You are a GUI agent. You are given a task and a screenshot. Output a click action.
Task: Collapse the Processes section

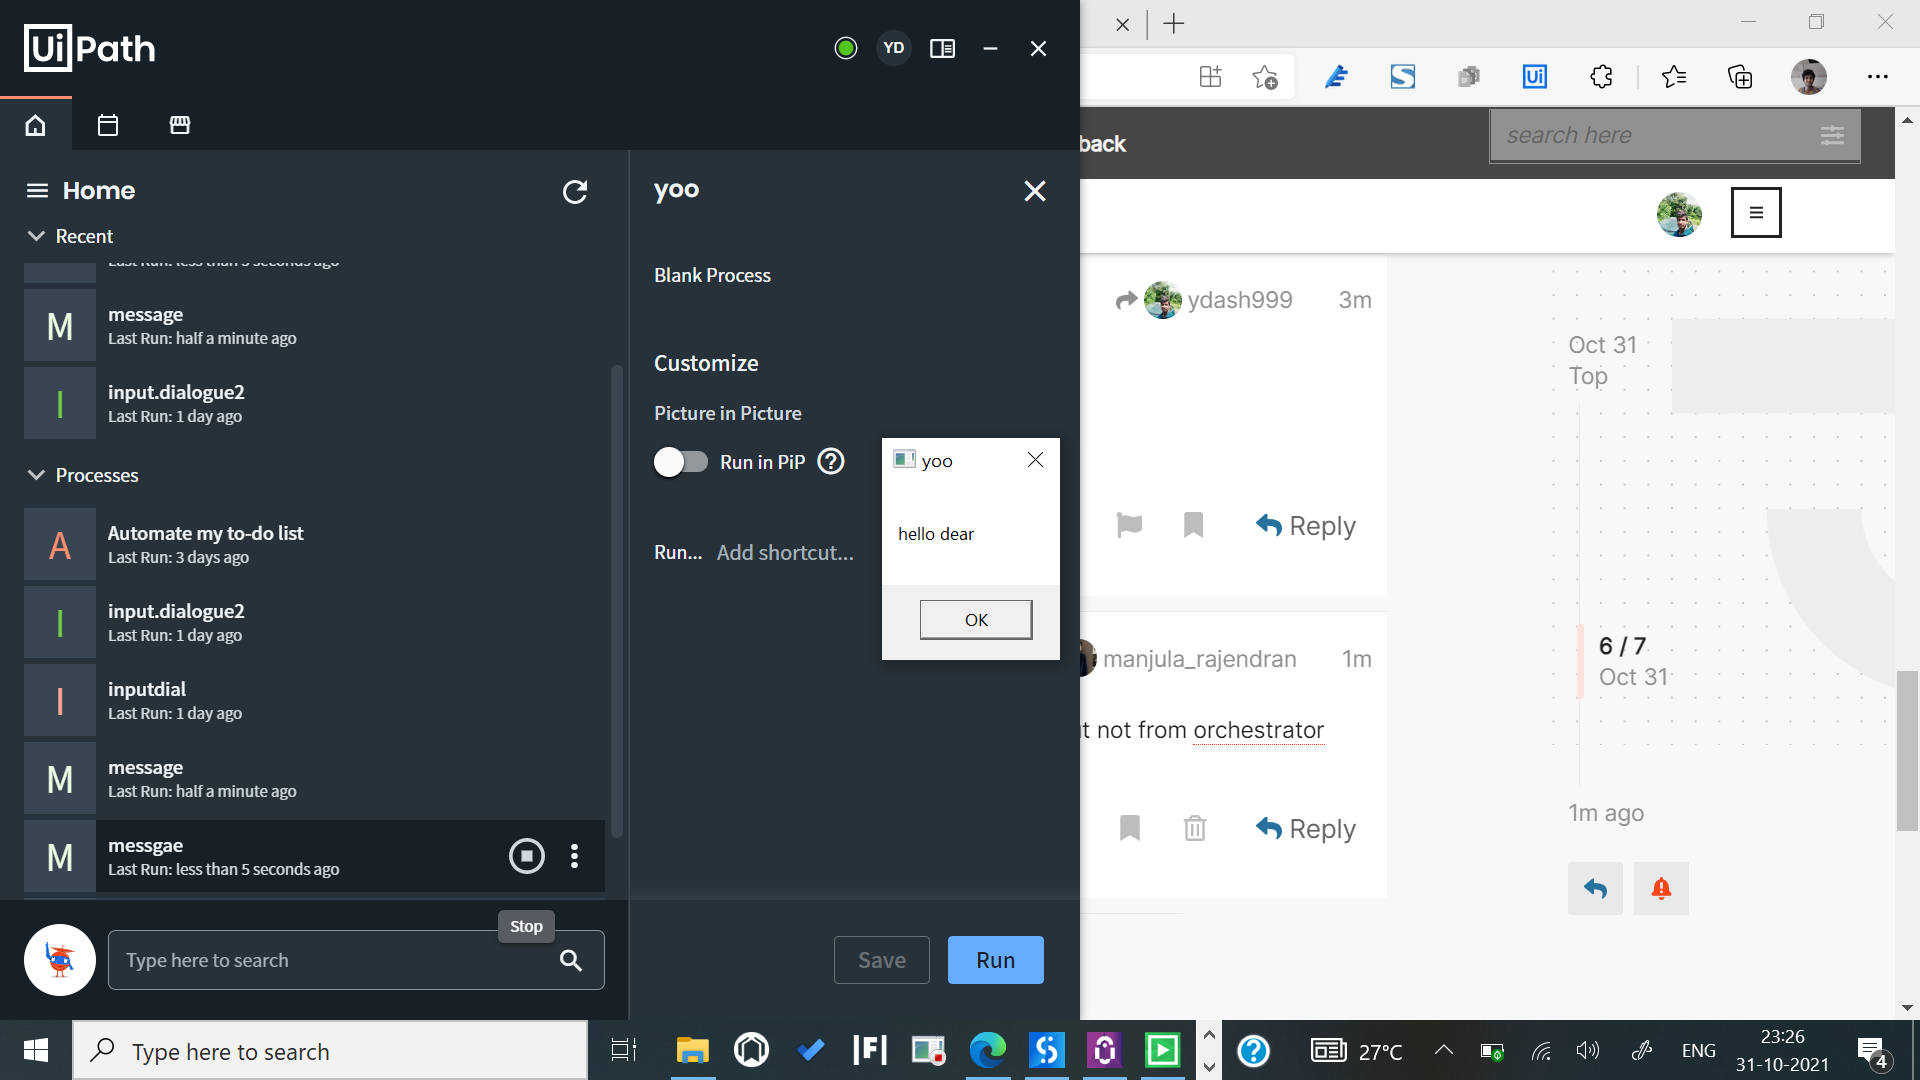(x=37, y=475)
